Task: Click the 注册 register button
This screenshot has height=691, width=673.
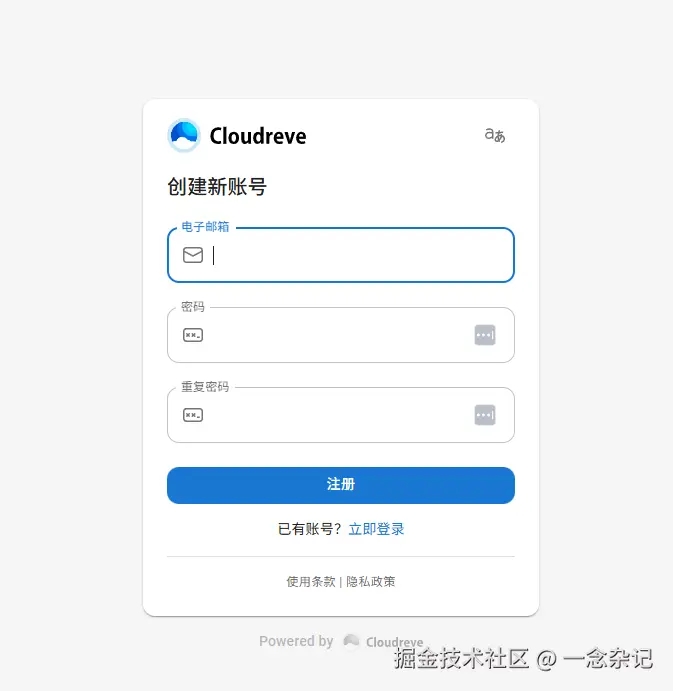Action: [x=341, y=485]
